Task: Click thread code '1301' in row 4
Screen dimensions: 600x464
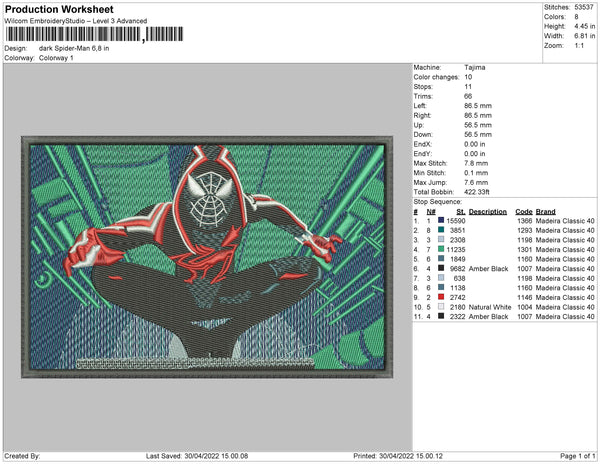Action: [525, 249]
